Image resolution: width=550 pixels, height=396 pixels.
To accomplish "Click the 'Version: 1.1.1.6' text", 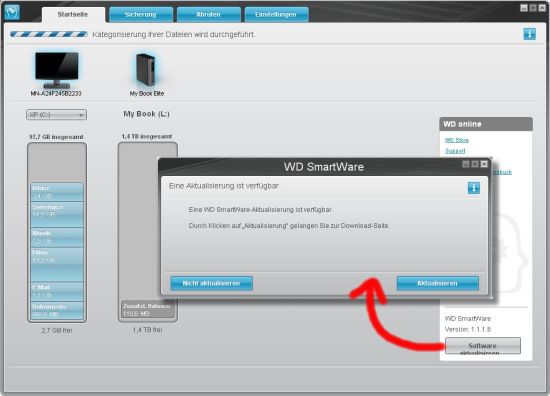I will pos(468,329).
